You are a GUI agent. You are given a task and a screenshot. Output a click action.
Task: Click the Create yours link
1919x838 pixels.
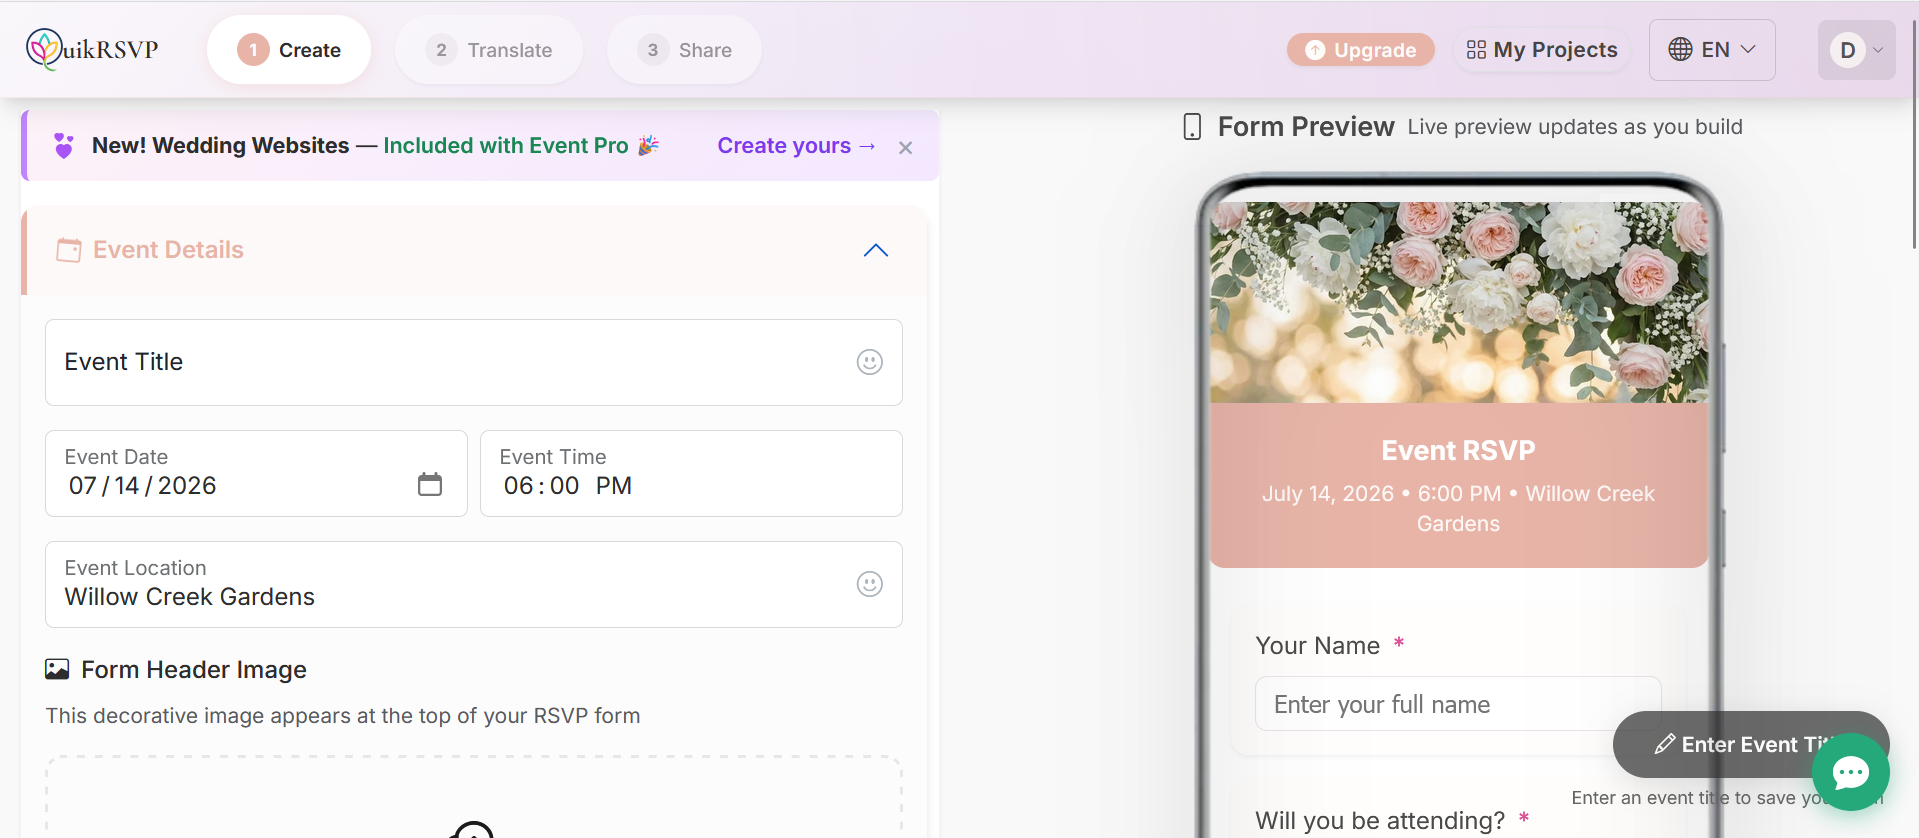point(796,146)
